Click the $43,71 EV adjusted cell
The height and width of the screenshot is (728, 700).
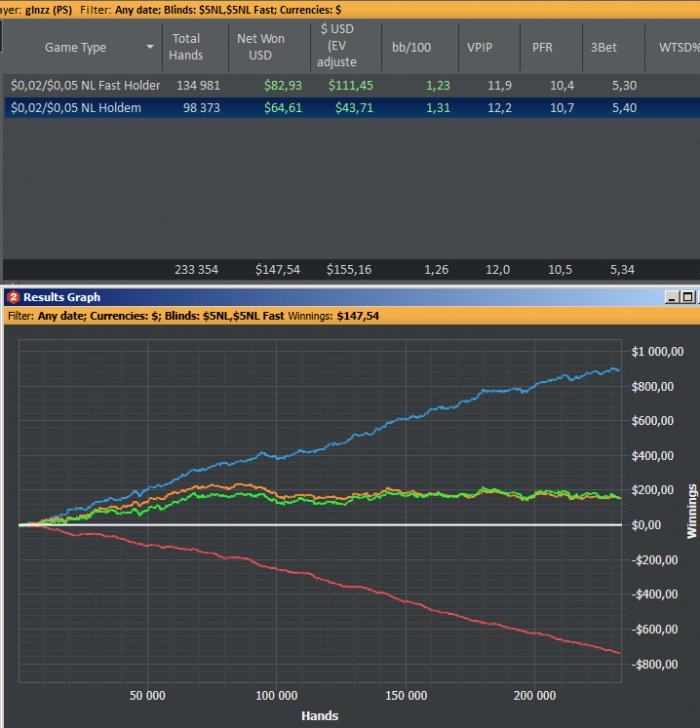[354, 108]
